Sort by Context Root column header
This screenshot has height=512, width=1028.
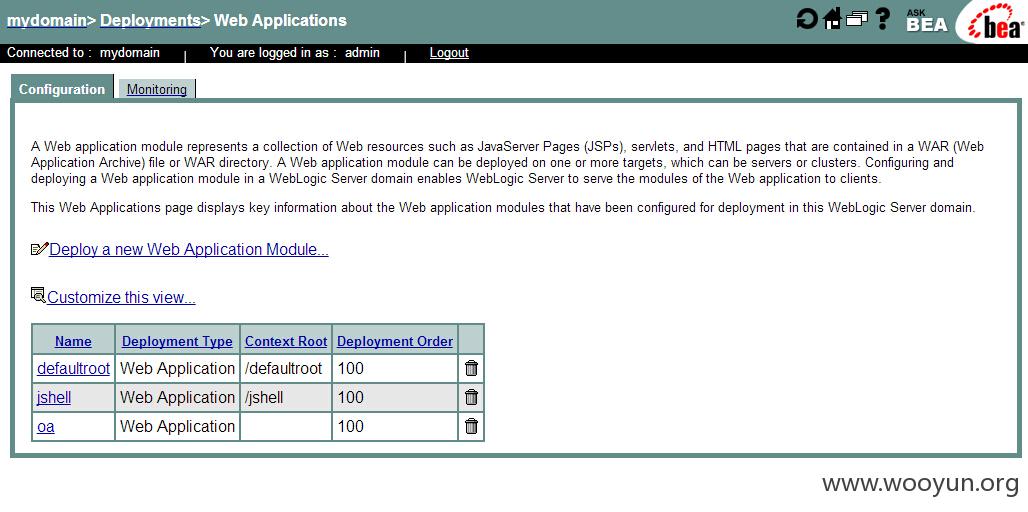click(286, 342)
